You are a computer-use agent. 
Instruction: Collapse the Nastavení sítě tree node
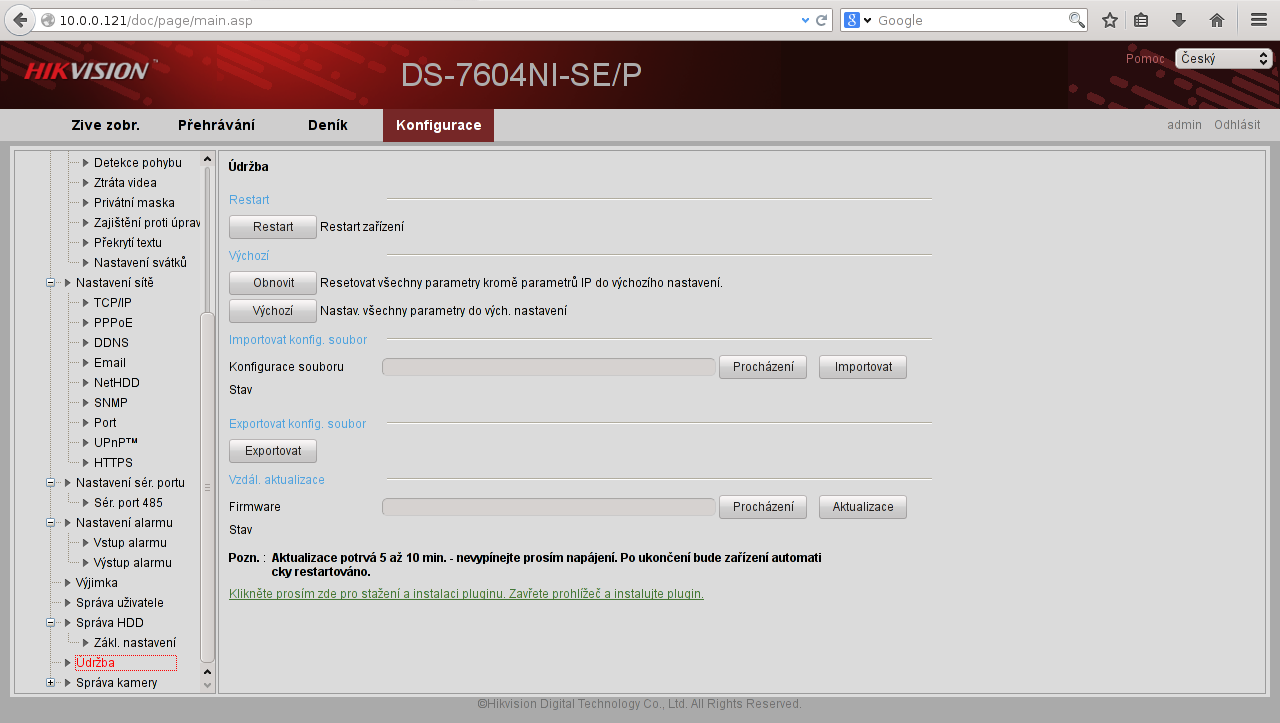point(50,283)
